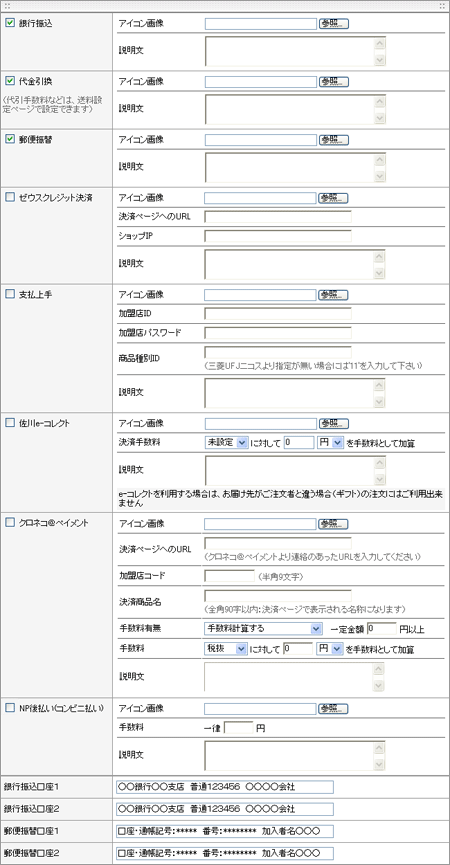Image resolution: width=450 pixels, height=865 pixels.
Task: Click the 佐川e-コレクト 説明文 text area
Action: [x=295, y=471]
